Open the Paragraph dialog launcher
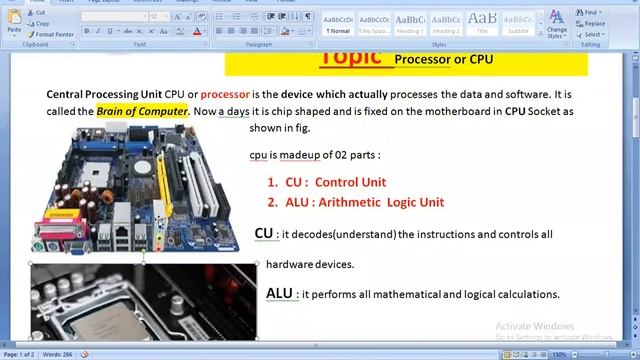This screenshot has width=640, height=360. pos(311,44)
